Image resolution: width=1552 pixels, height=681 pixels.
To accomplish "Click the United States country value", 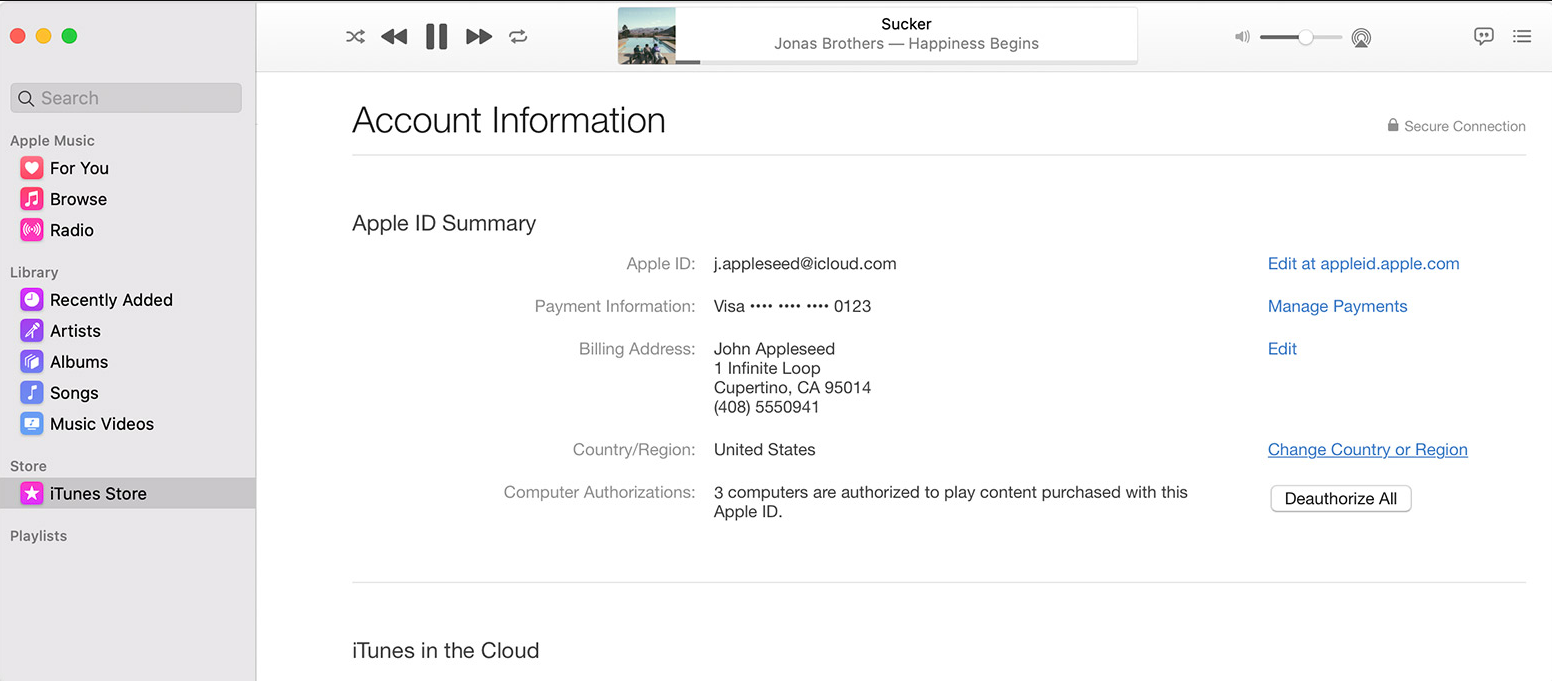I will click(764, 450).
